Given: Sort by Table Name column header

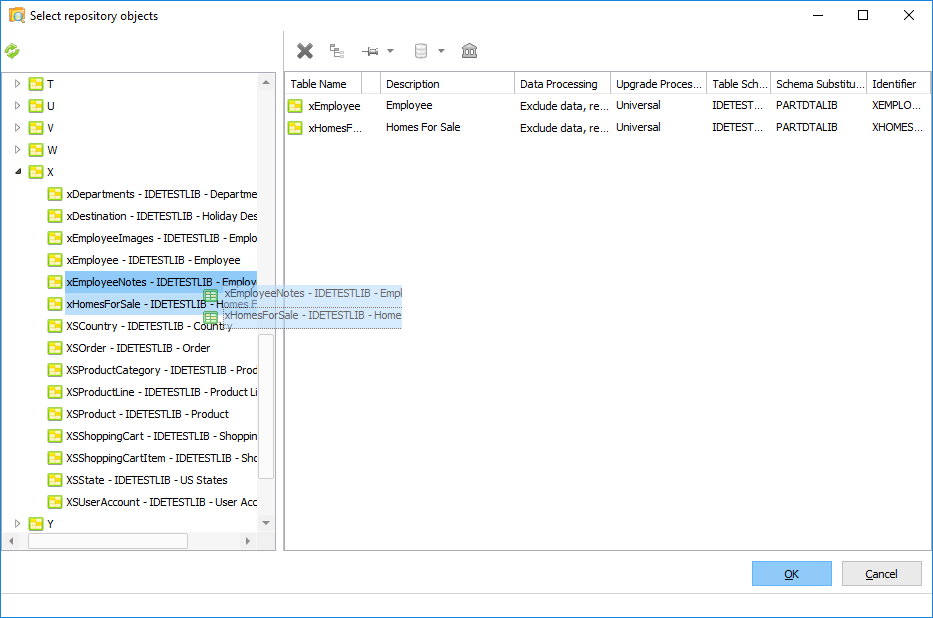Looking at the screenshot, I should [x=324, y=84].
